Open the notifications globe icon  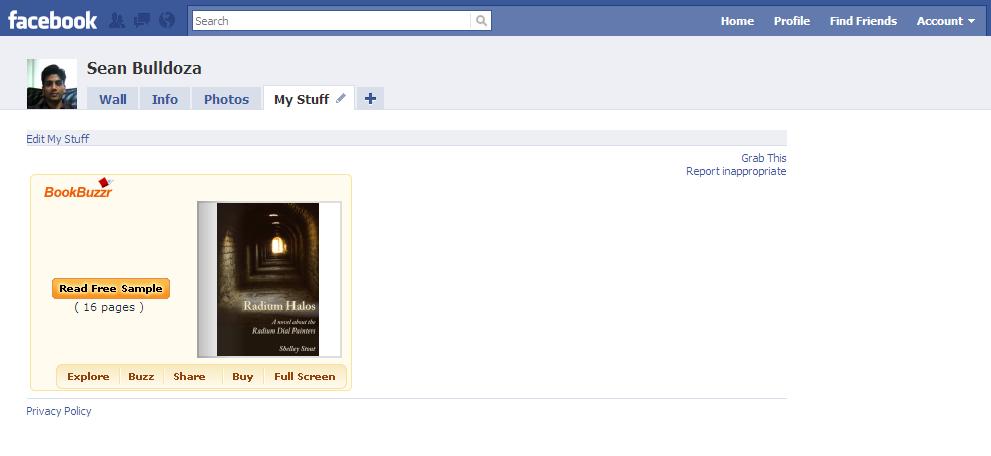(x=167, y=21)
